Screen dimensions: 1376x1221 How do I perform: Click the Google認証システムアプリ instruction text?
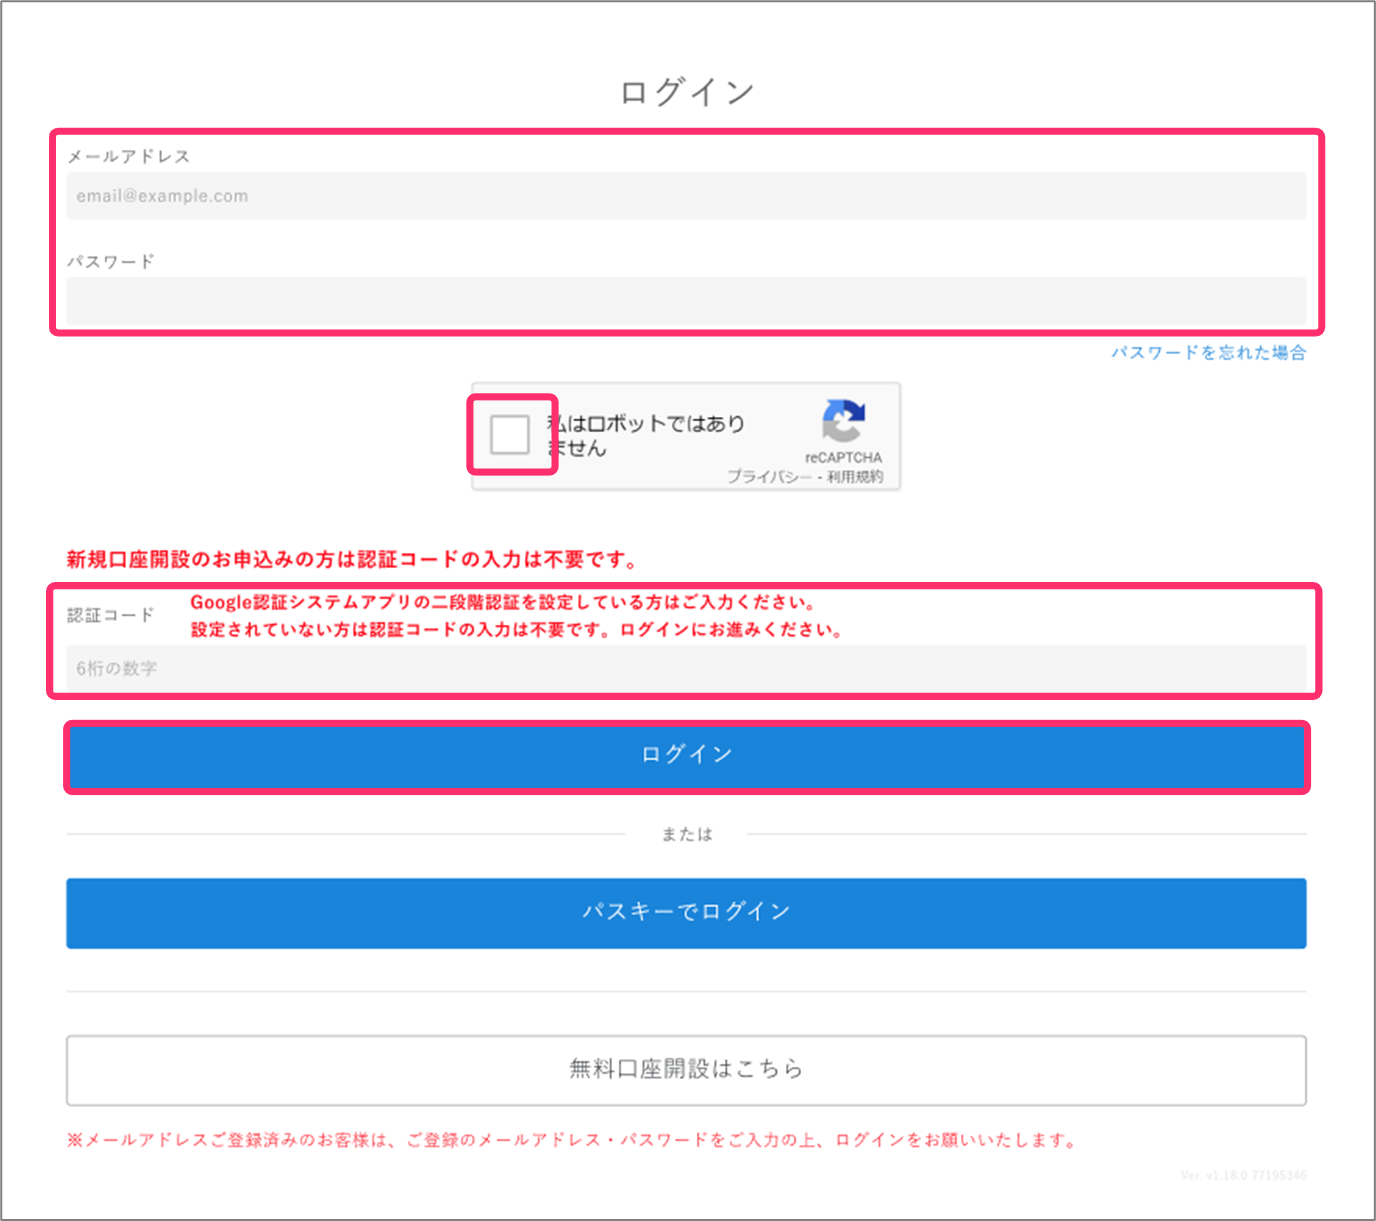pos(517,616)
